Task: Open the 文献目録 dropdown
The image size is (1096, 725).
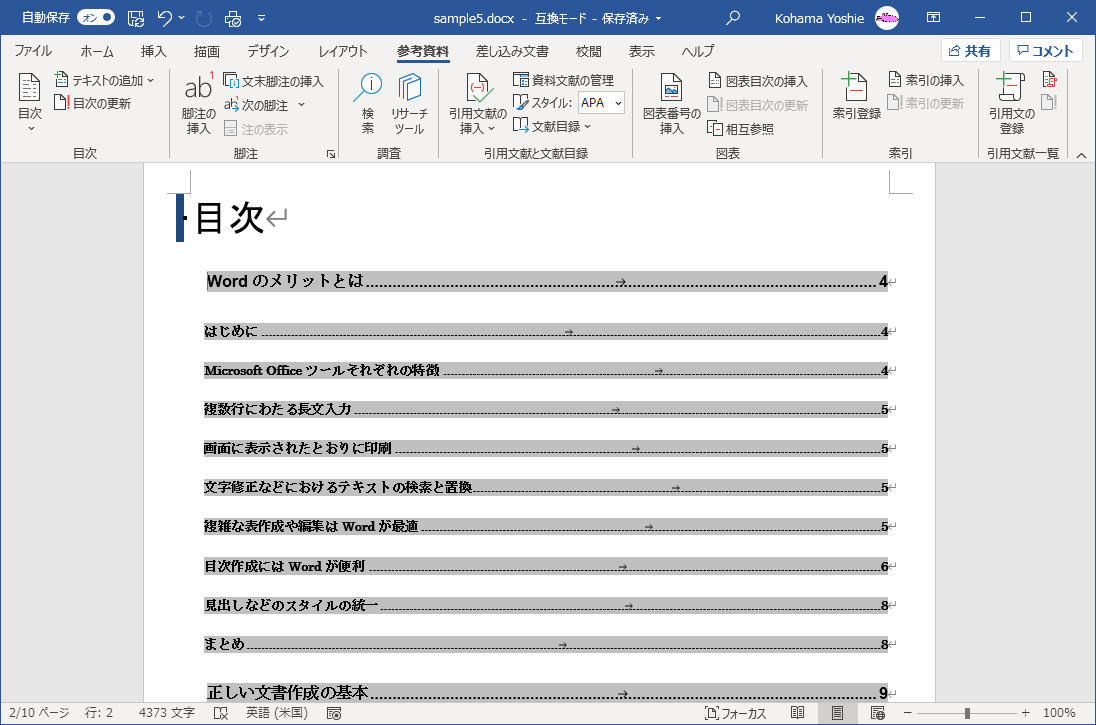Action: [x=552, y=126]
